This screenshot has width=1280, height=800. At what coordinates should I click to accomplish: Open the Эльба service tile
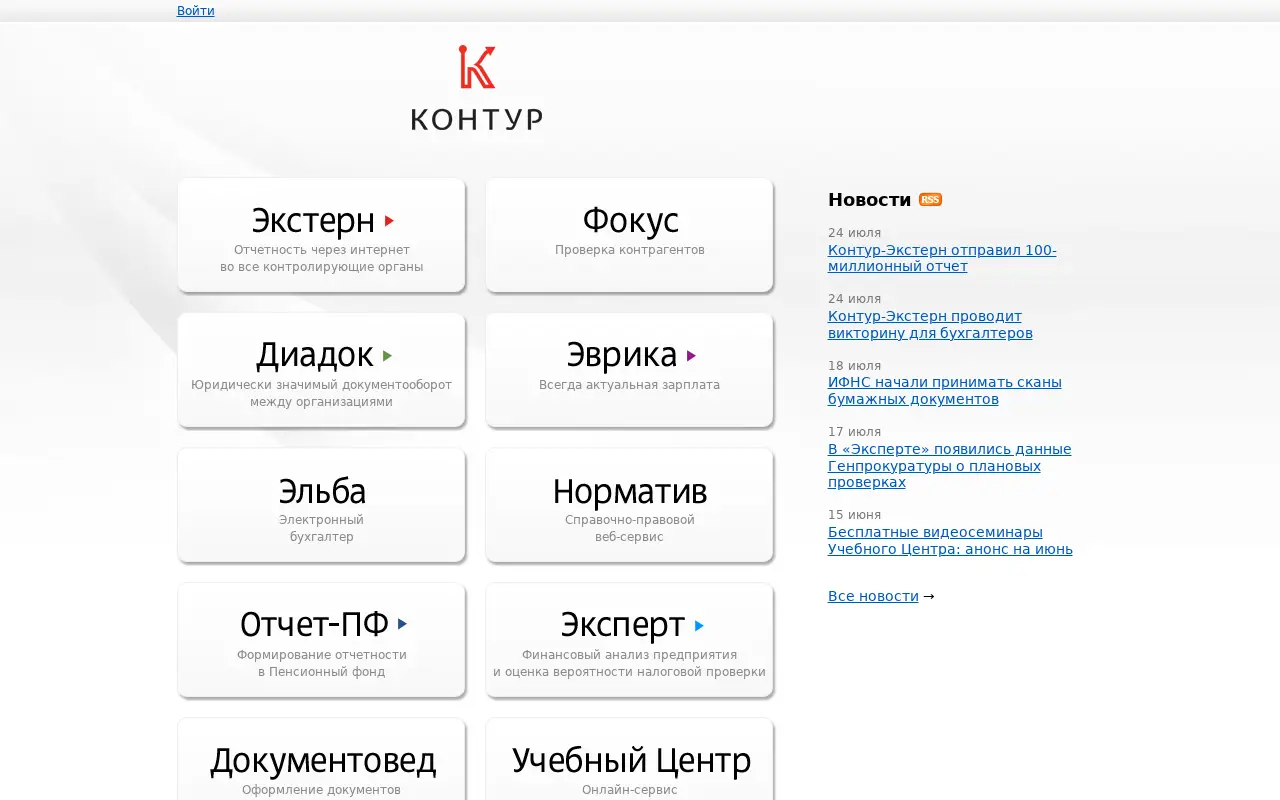point(321,505)
